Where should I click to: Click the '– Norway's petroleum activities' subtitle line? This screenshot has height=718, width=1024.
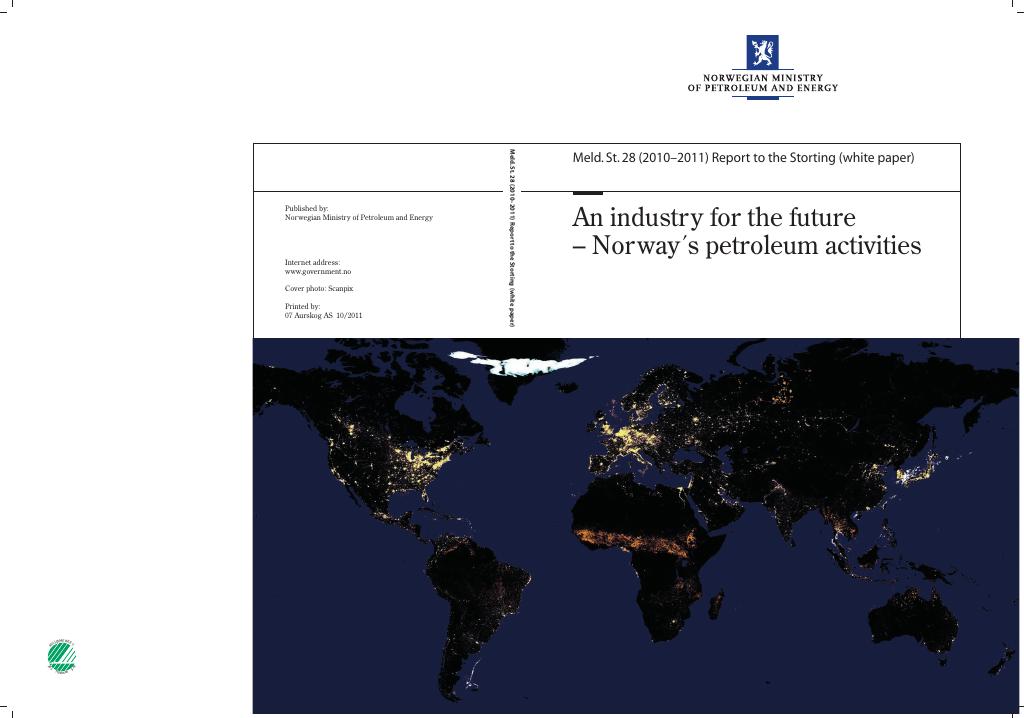click(746, 246)
